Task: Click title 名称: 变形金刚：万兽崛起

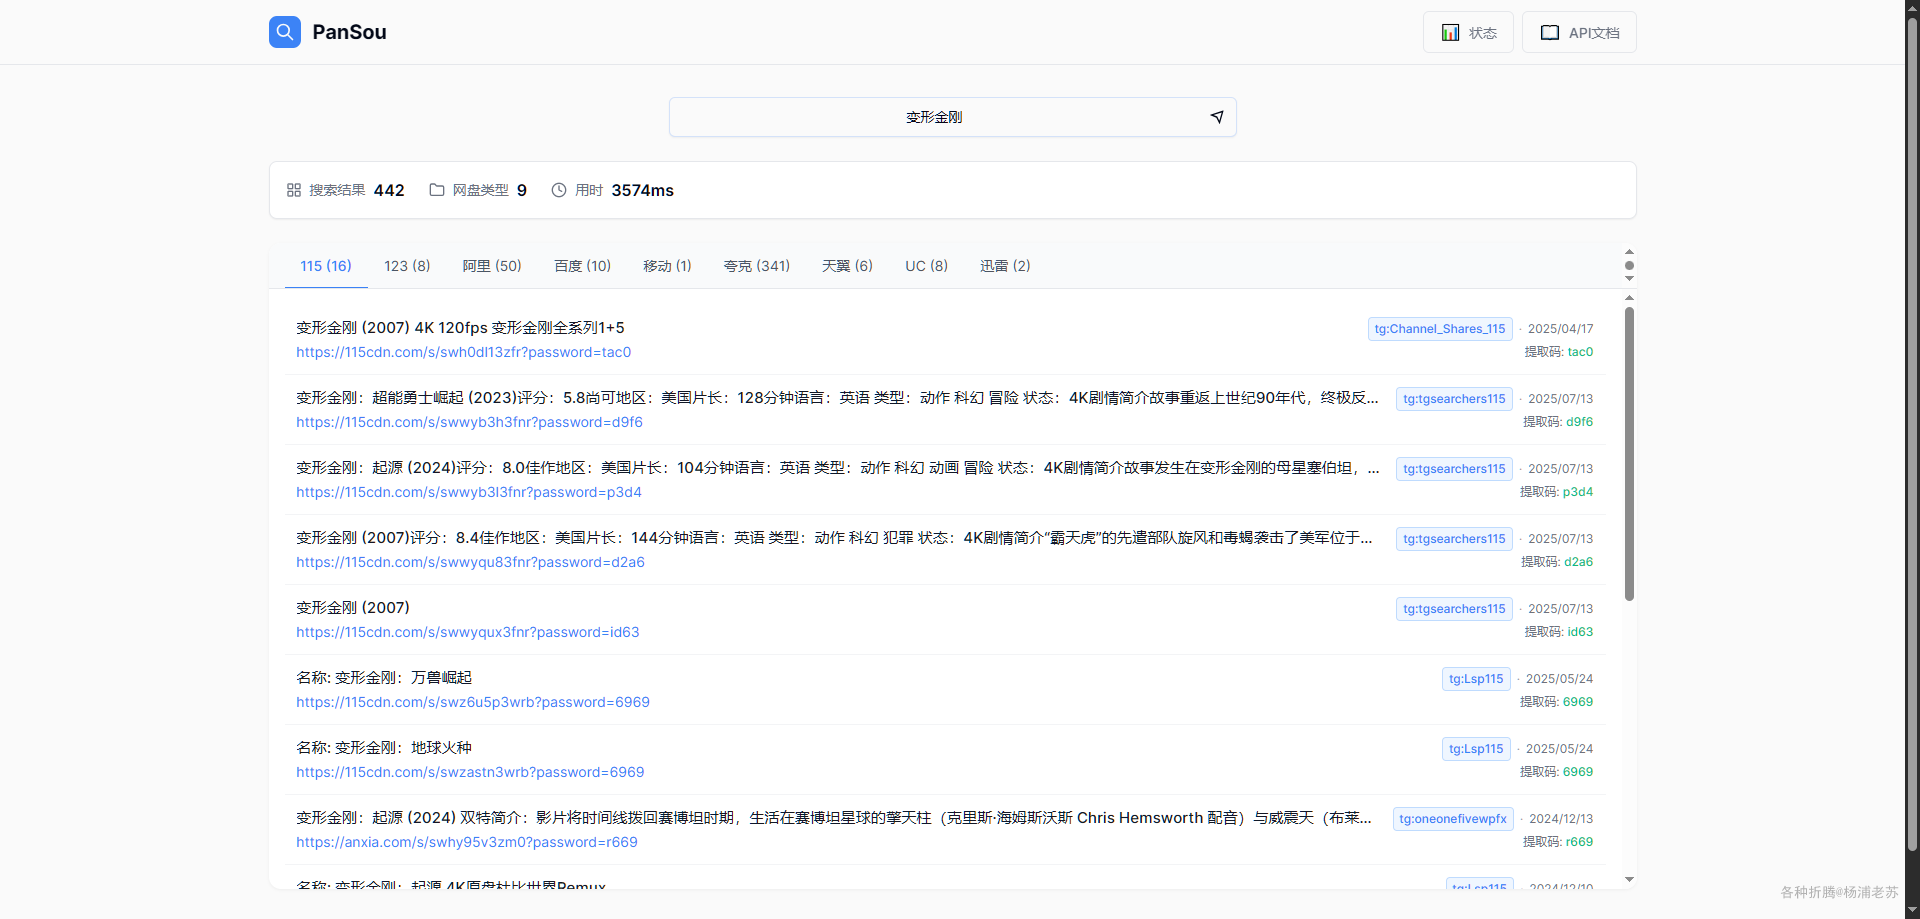Action: click(384, 678)
